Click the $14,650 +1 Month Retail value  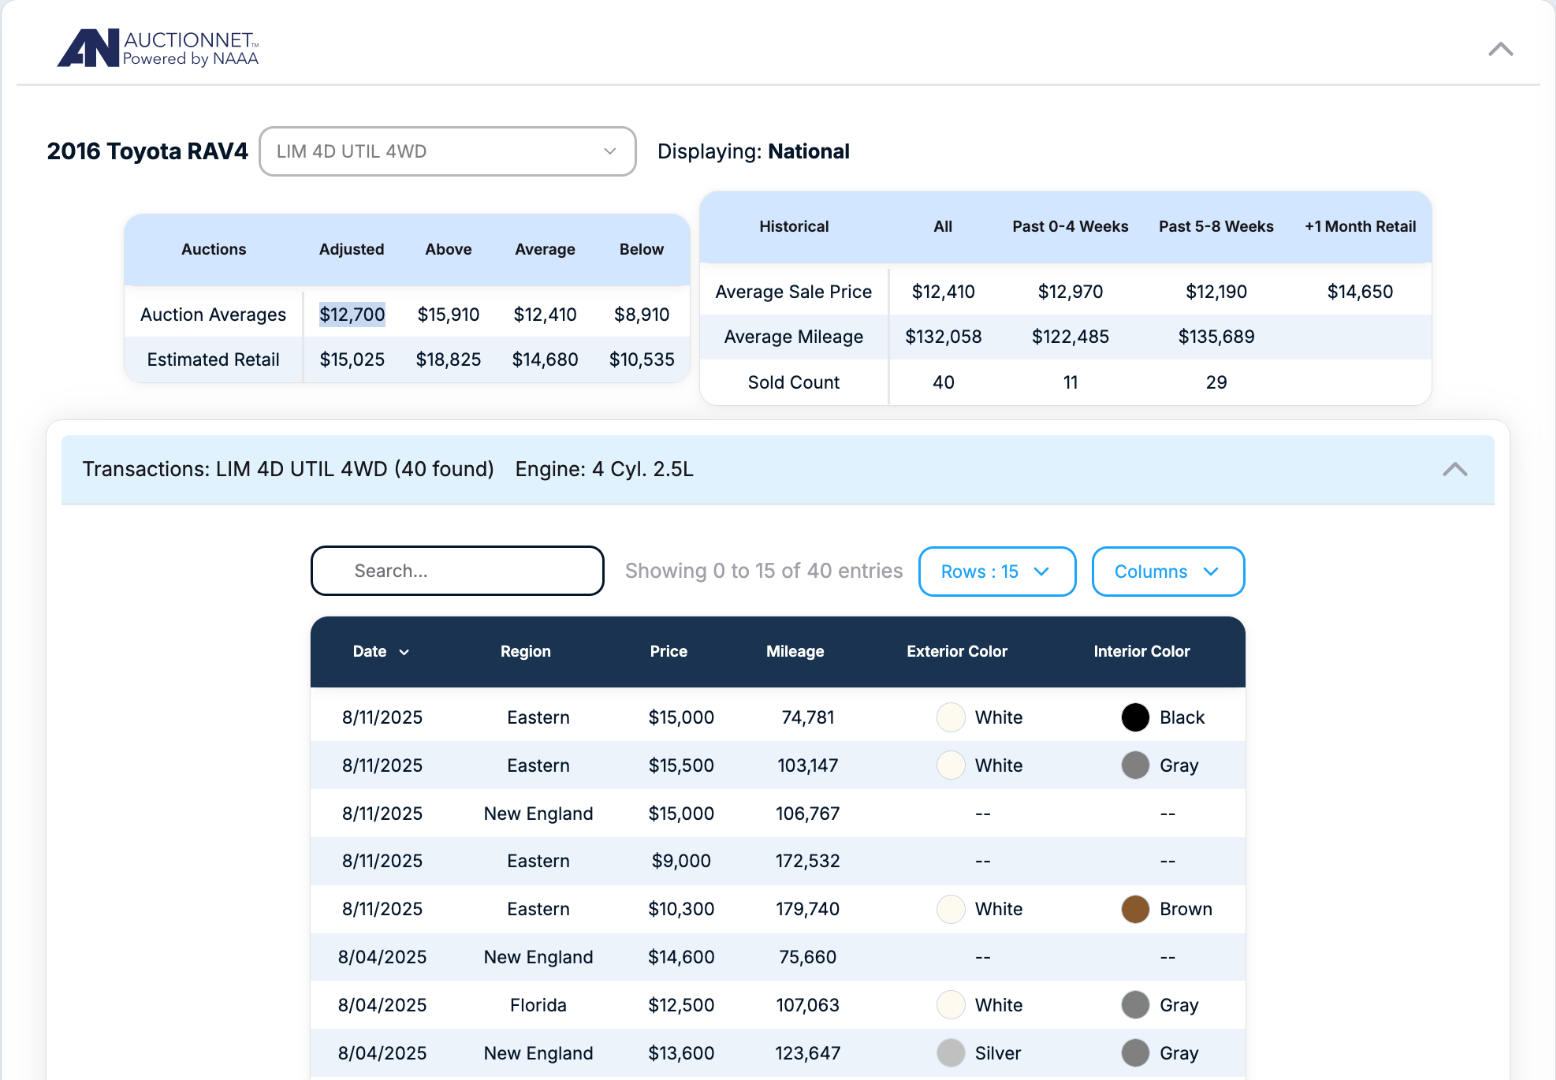[1360, 291]
